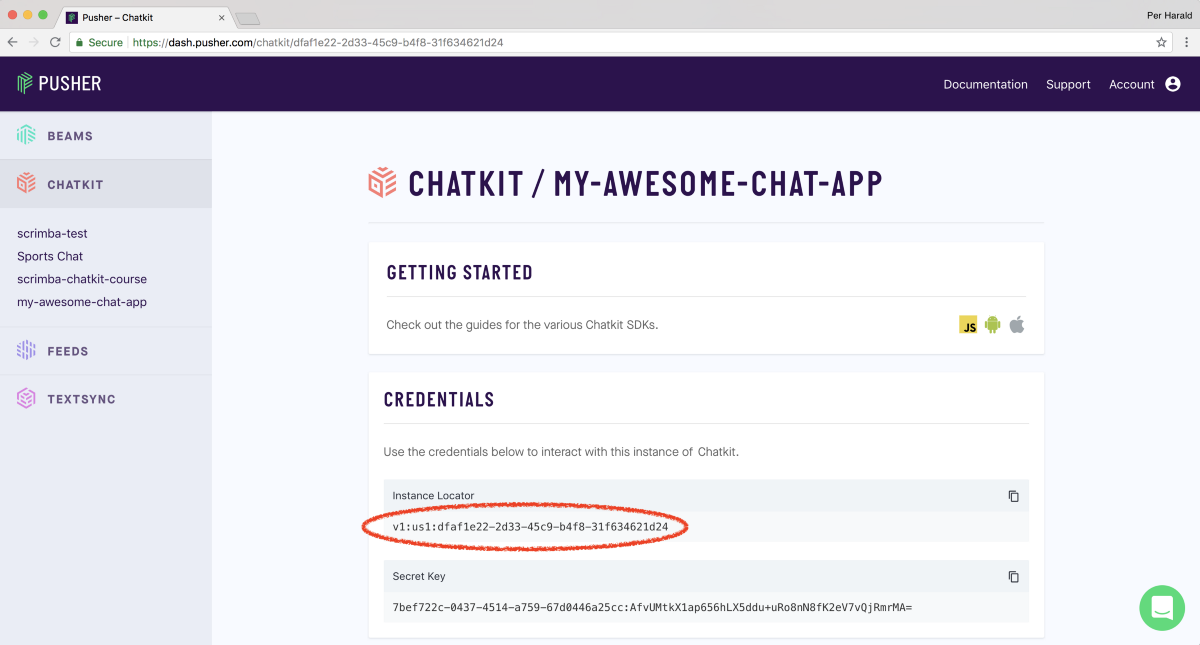Go forward in browser history
This screenshot has height=645, width=1200.
[x=34, y=42]
